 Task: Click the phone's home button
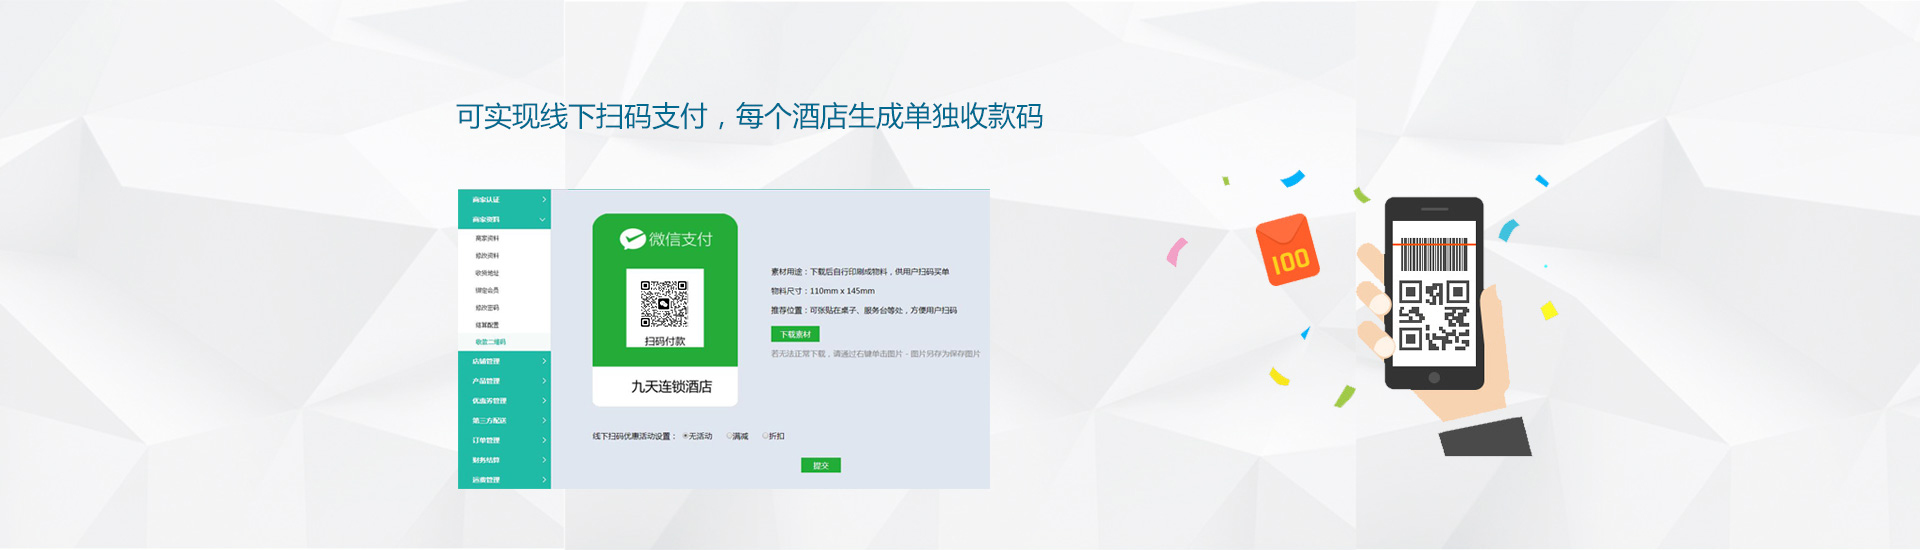click(x=1434, y=378)
